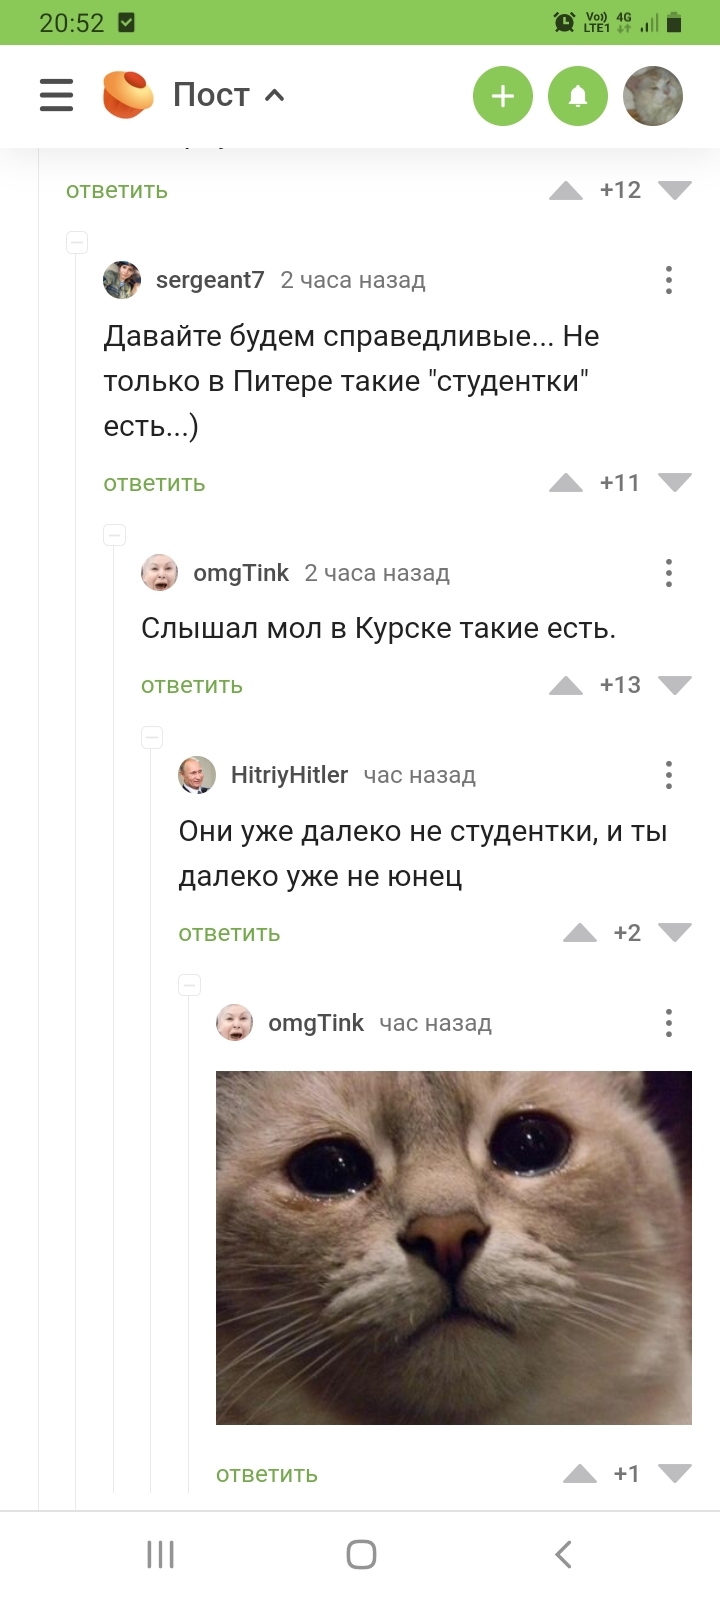Tap the Pikabu orange logo
The height and width of the screenshot is (1600, 720).
[x=128, y=95]
